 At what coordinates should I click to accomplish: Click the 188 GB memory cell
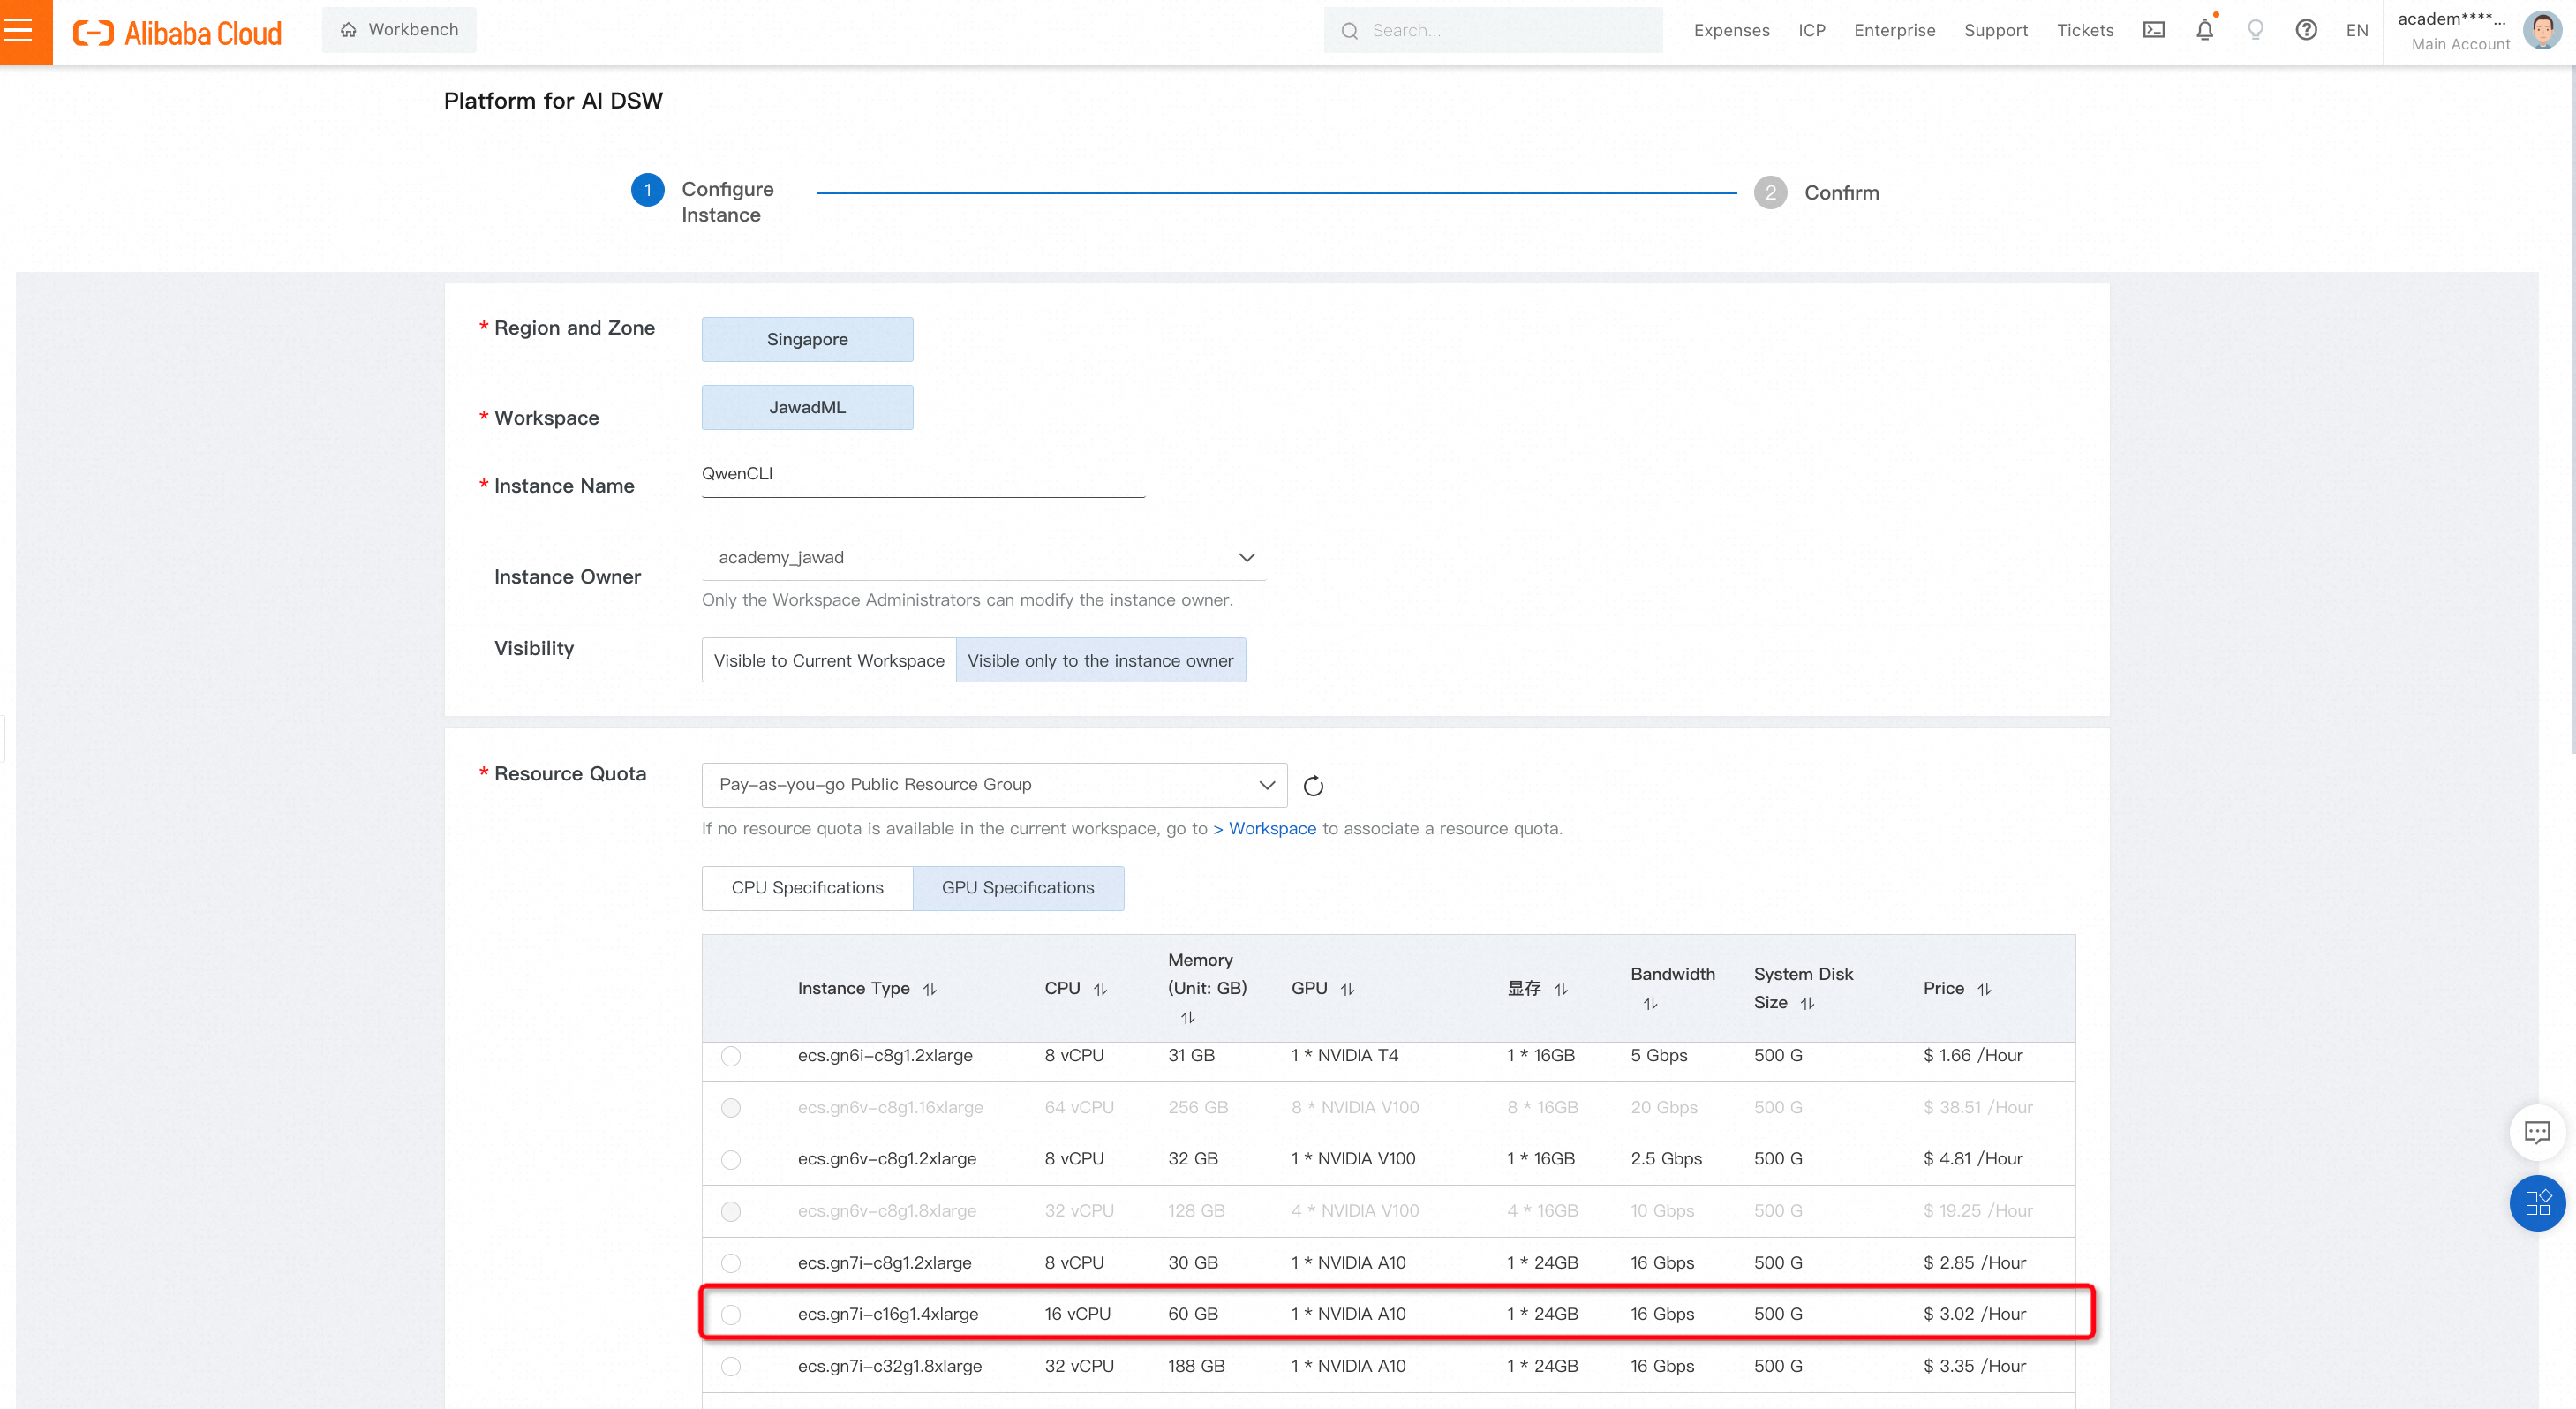coord(1195,1366)
